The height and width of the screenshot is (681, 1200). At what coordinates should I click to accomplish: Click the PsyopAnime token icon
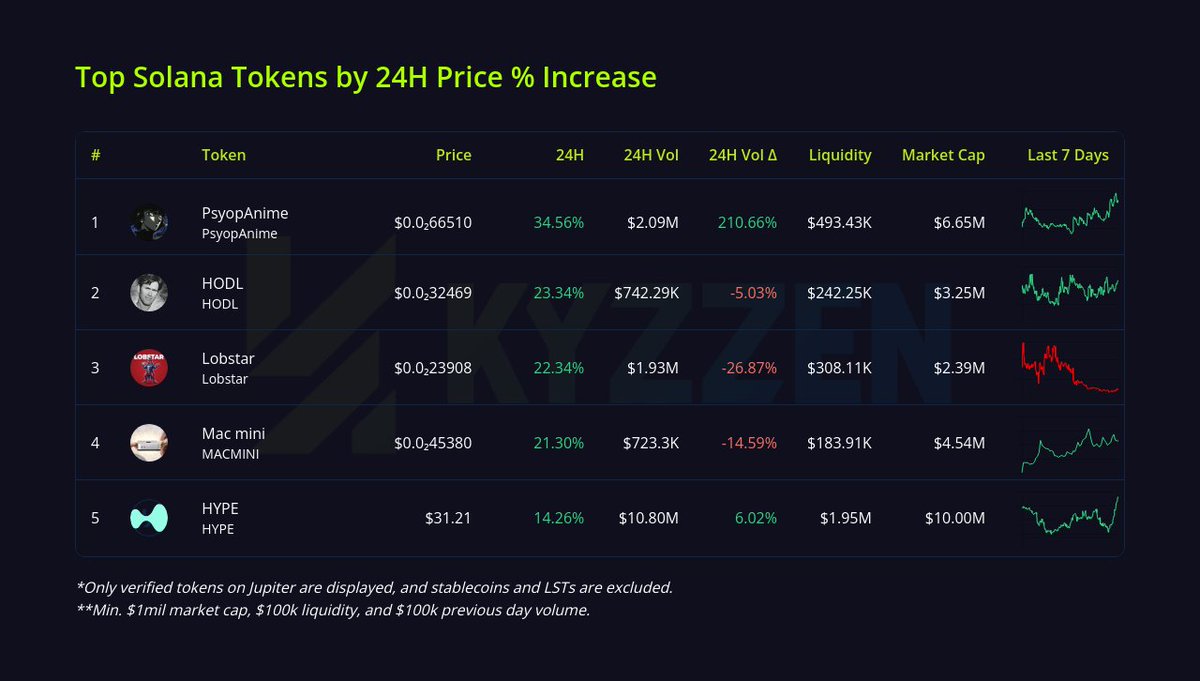(149, 222)
